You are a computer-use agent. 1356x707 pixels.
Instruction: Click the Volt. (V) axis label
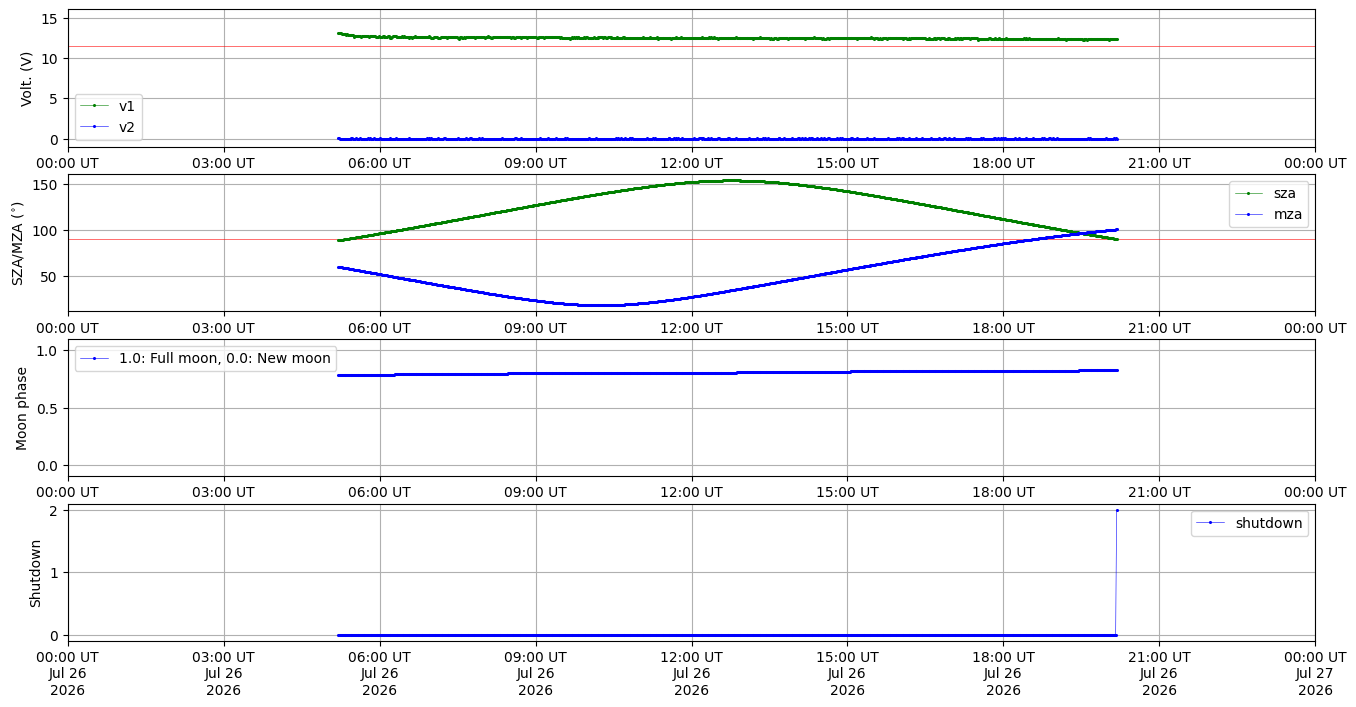[x=27, y=79]
